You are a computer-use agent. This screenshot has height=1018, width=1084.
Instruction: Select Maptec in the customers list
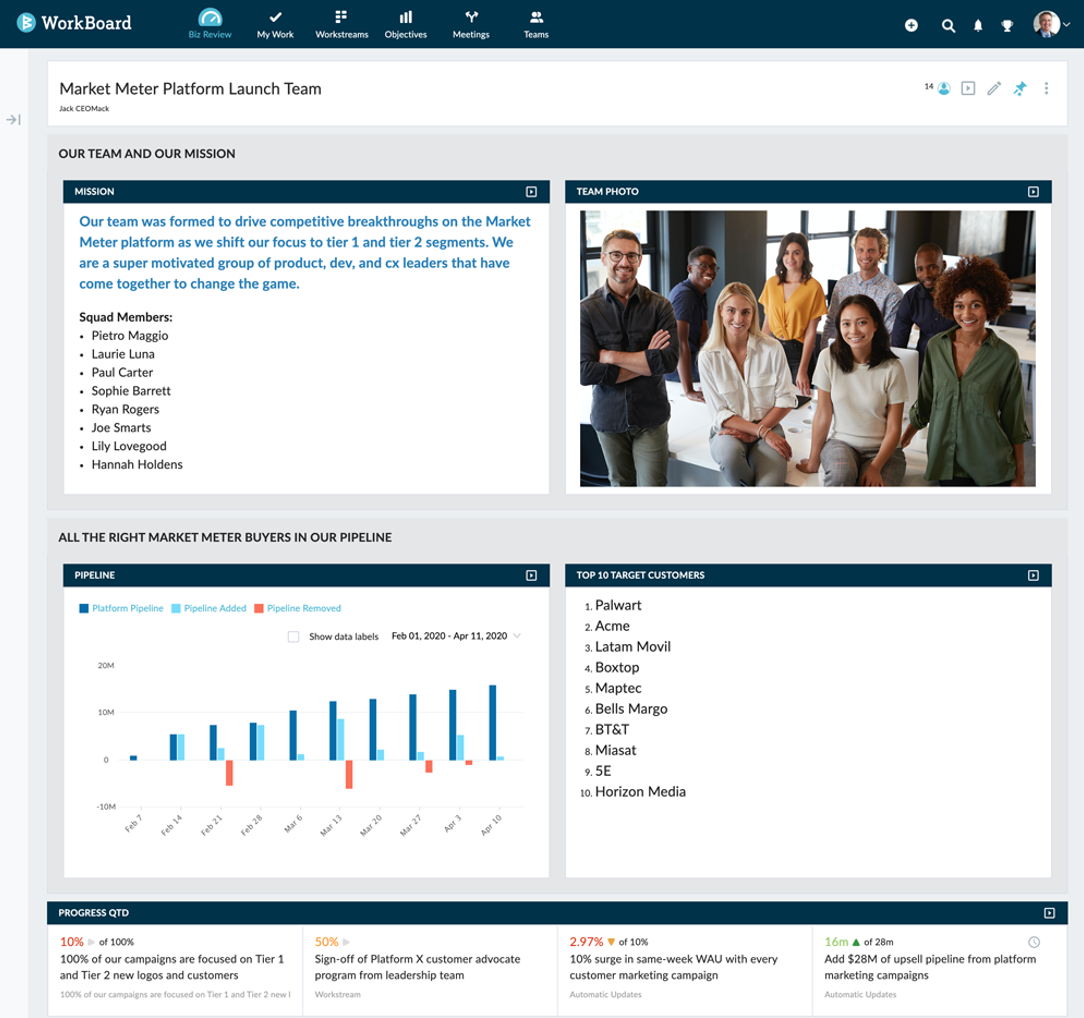click(618, 688)
